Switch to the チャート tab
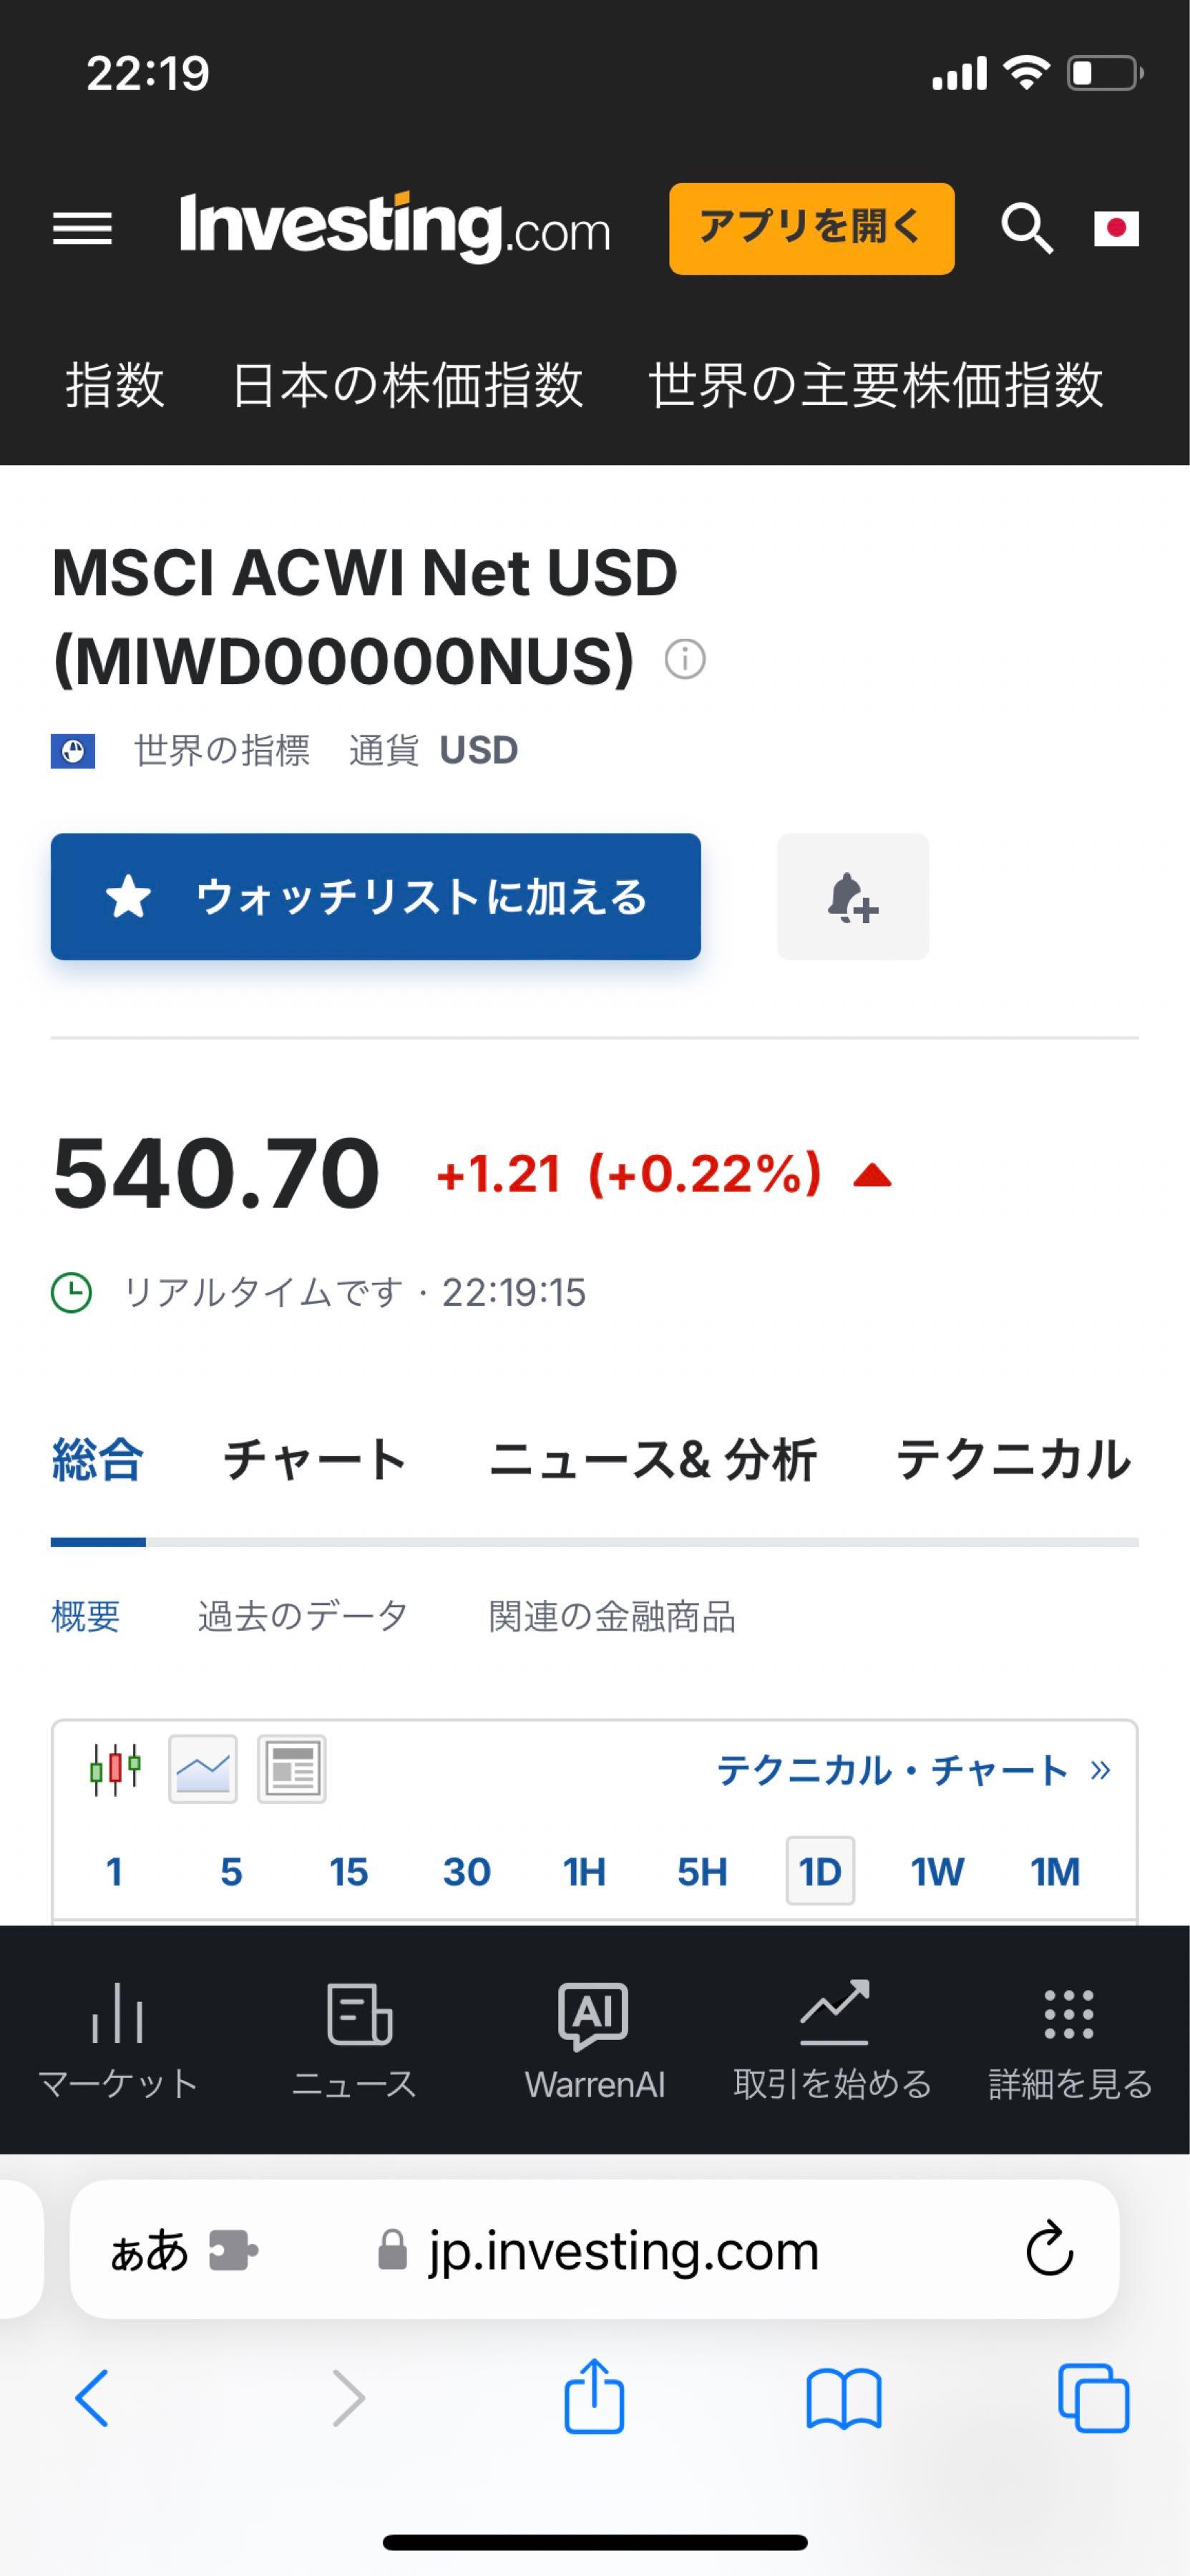1190x2576 pixels. tap(314, 1460)
